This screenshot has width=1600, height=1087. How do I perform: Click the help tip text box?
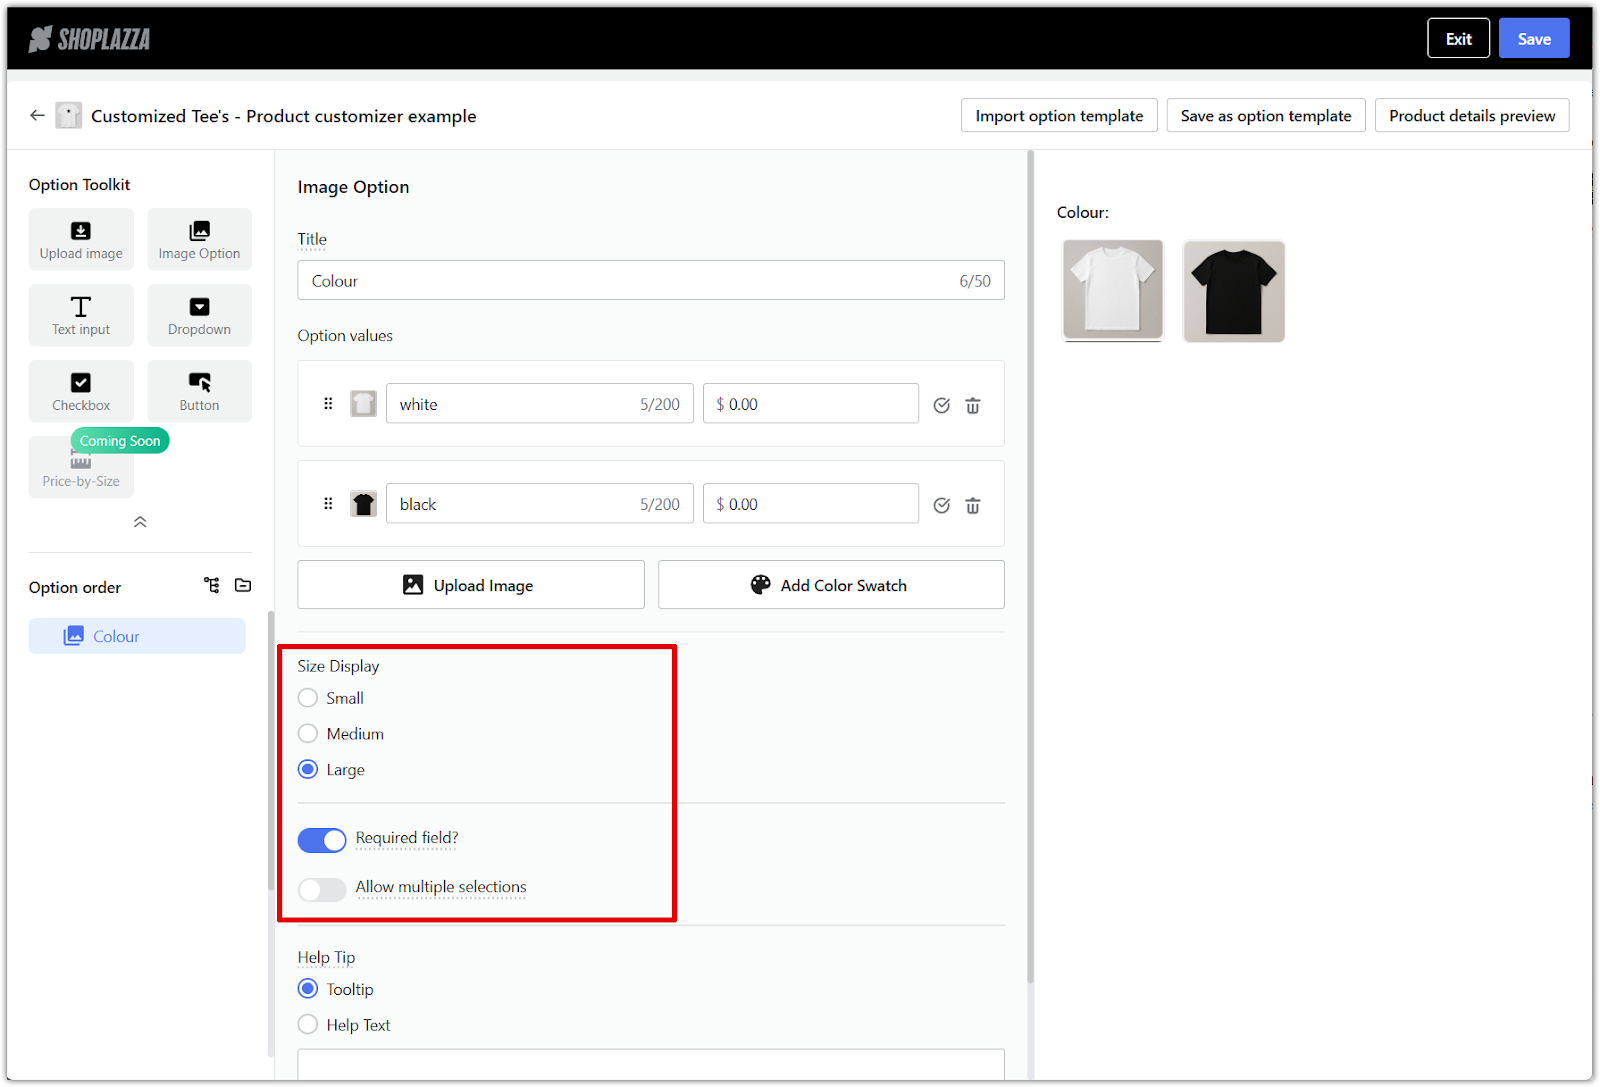click(651, 1064)
